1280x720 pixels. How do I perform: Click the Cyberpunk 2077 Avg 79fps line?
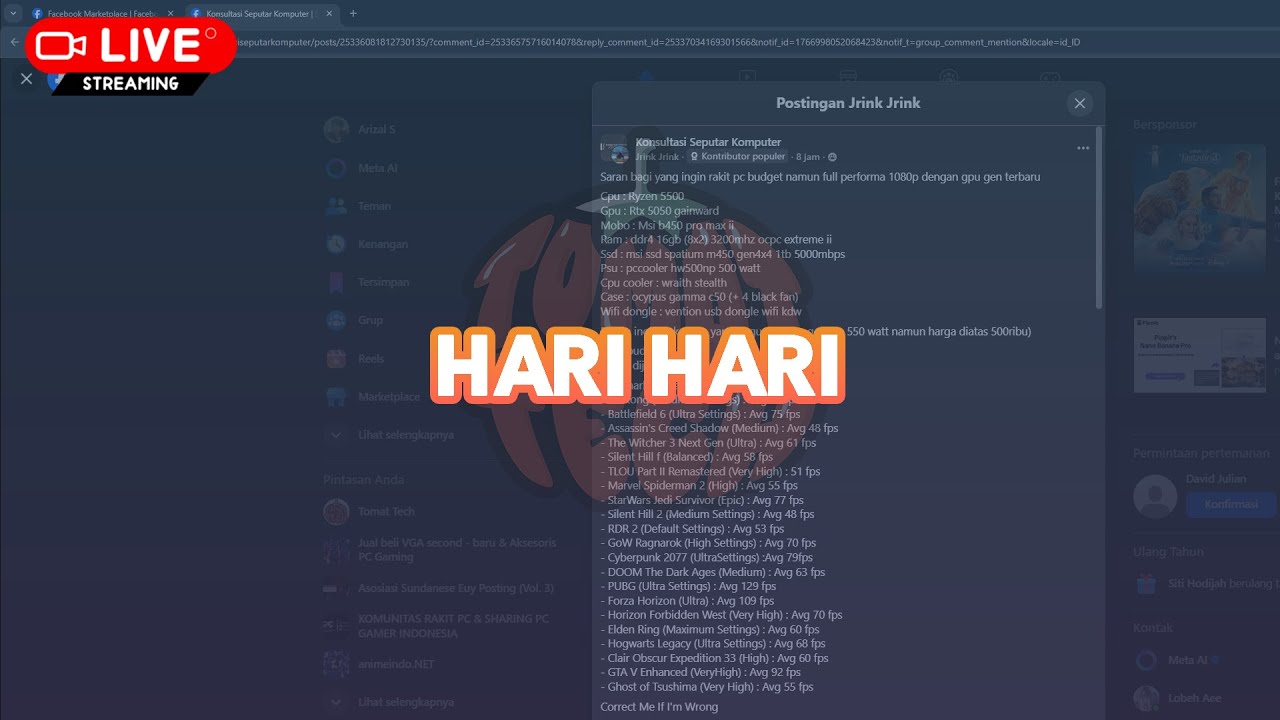(x=707, y=557)
